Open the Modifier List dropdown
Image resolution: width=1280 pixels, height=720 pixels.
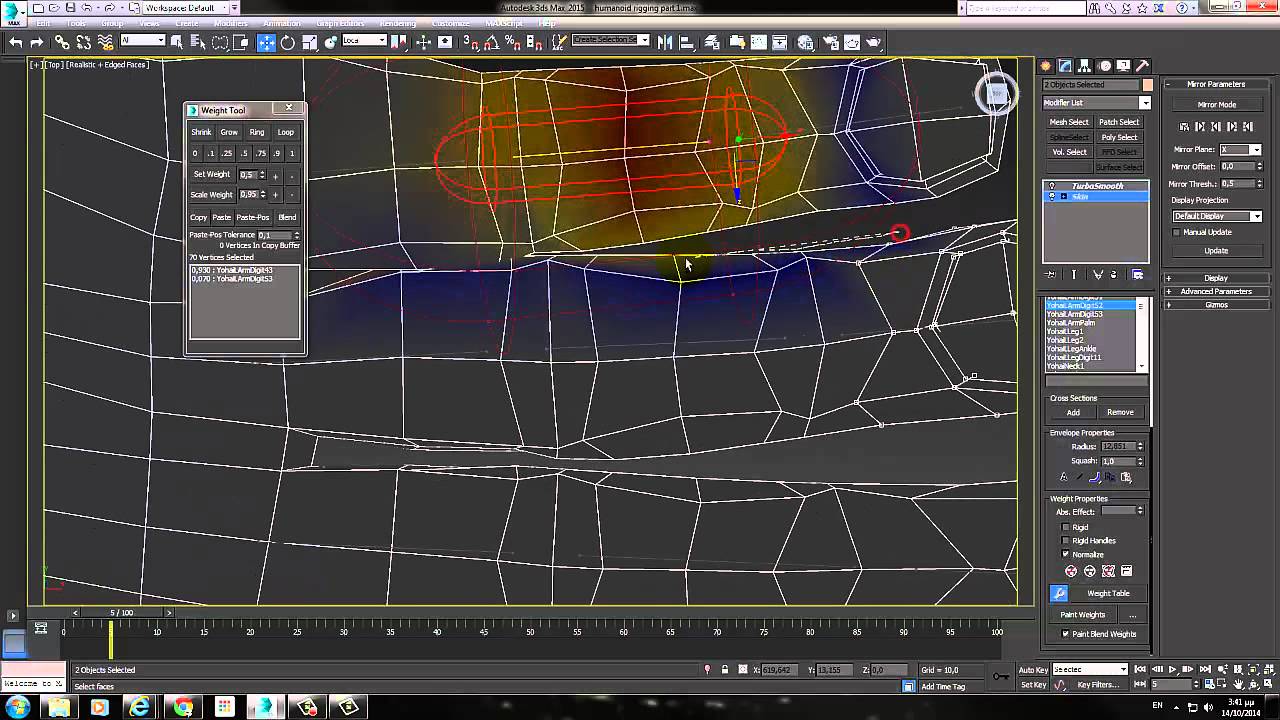tap(1097, 103)
